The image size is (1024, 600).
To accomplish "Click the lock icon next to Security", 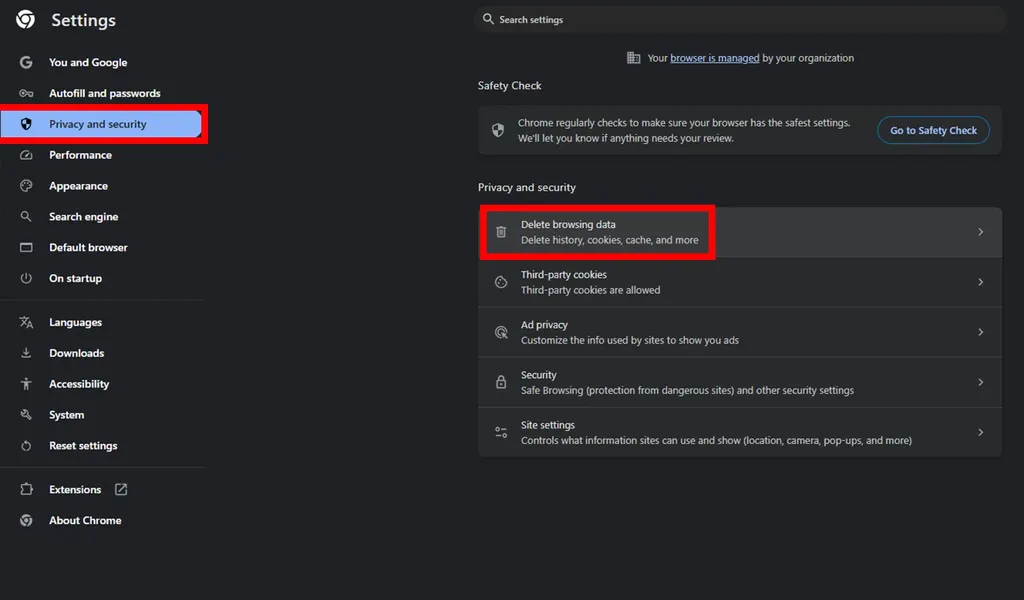I will (x=501, y=382).
